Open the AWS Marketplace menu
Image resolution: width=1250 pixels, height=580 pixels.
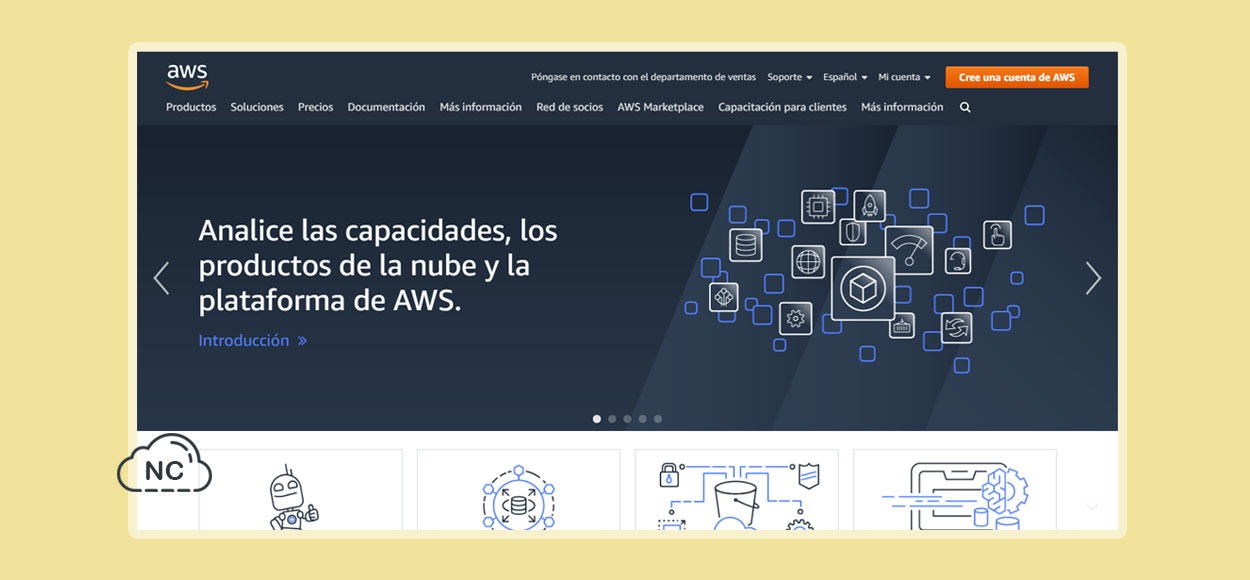click(x=661, y=107)
